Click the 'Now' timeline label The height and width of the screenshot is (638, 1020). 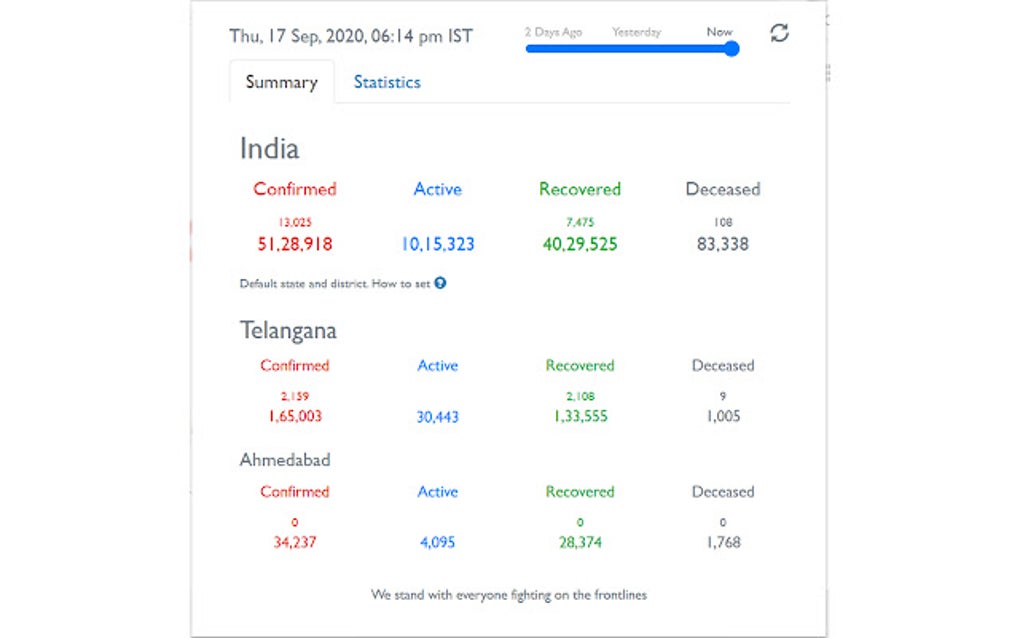[x=719, y=31]
